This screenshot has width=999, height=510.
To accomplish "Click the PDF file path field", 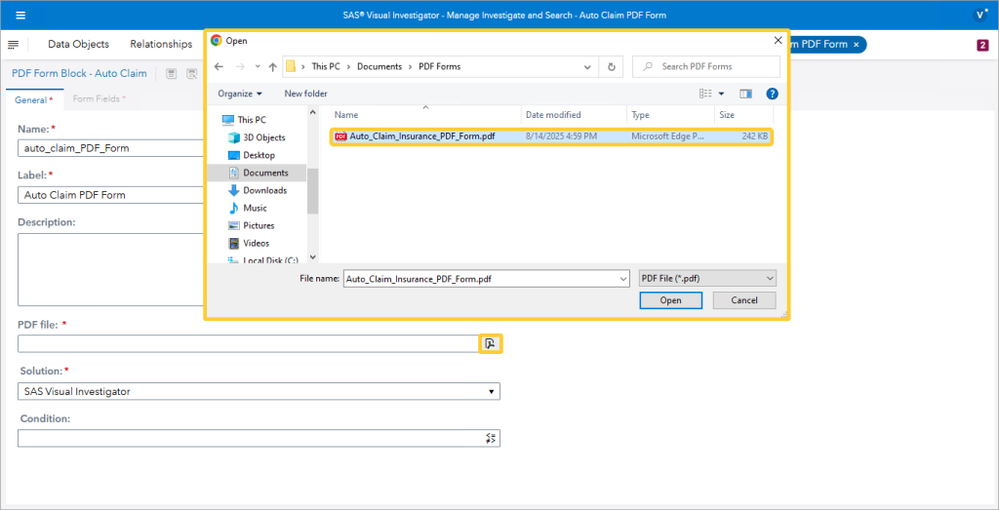I will (x=248, y=344).
